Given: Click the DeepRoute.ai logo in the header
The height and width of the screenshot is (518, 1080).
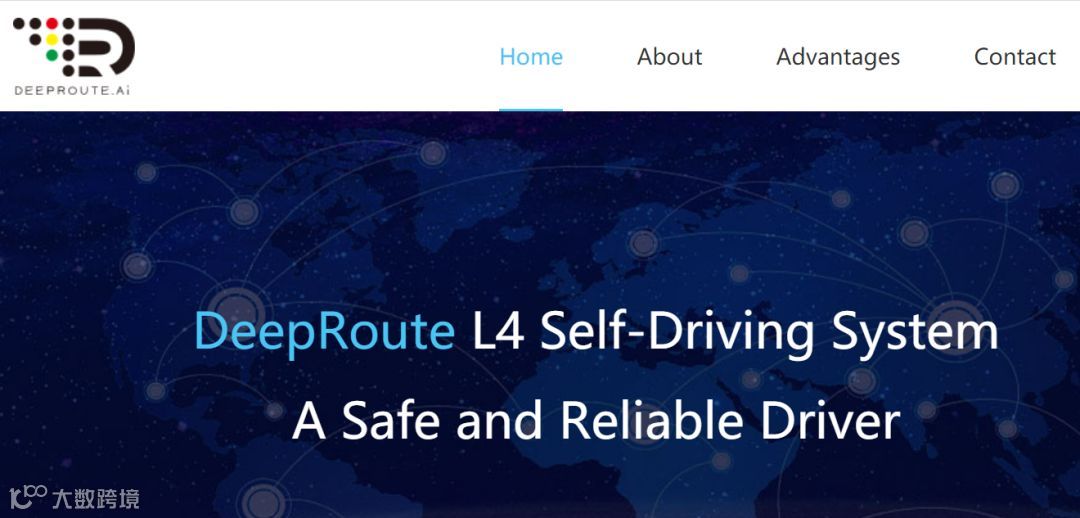Looking at the screenshot, I should (x=74, y=56).
